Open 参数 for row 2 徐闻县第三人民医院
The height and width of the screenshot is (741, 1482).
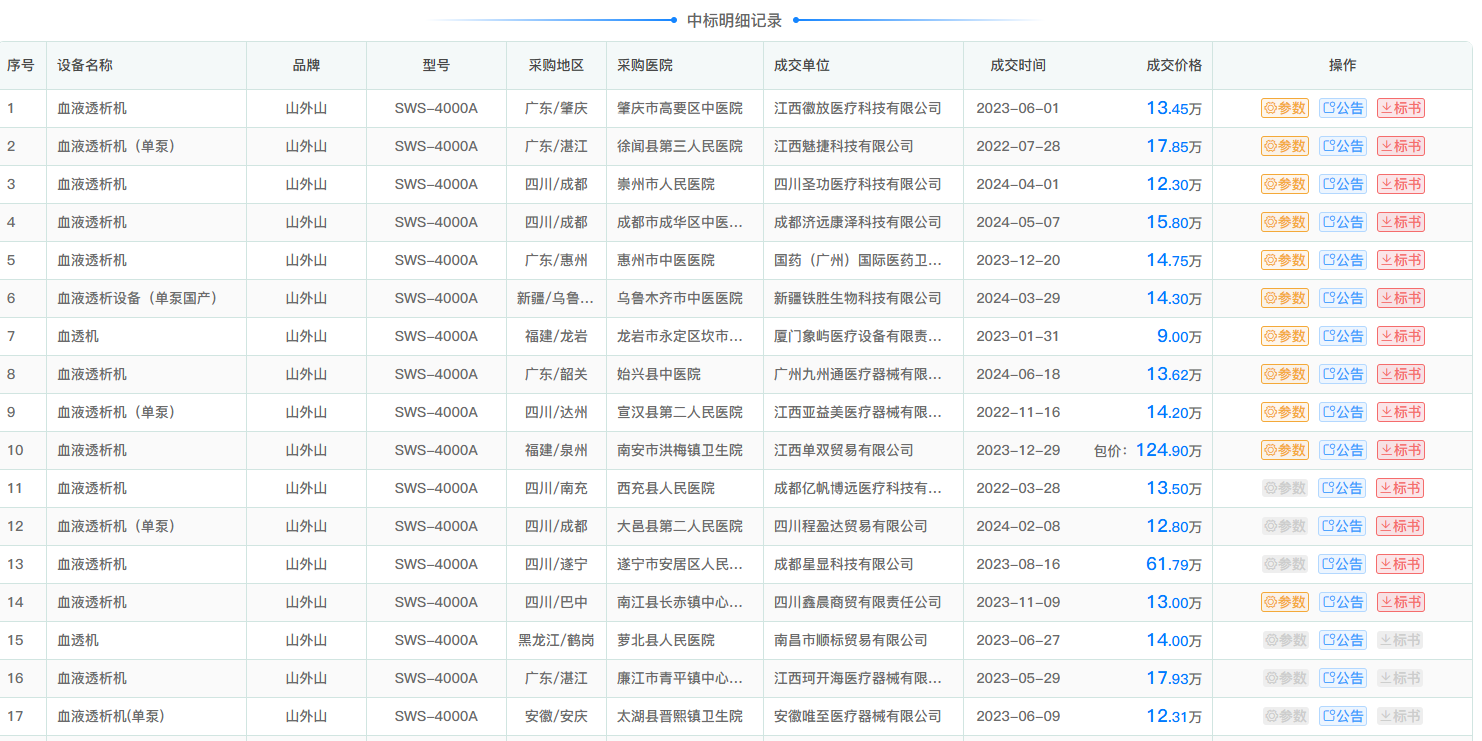tap(1285, 146)
